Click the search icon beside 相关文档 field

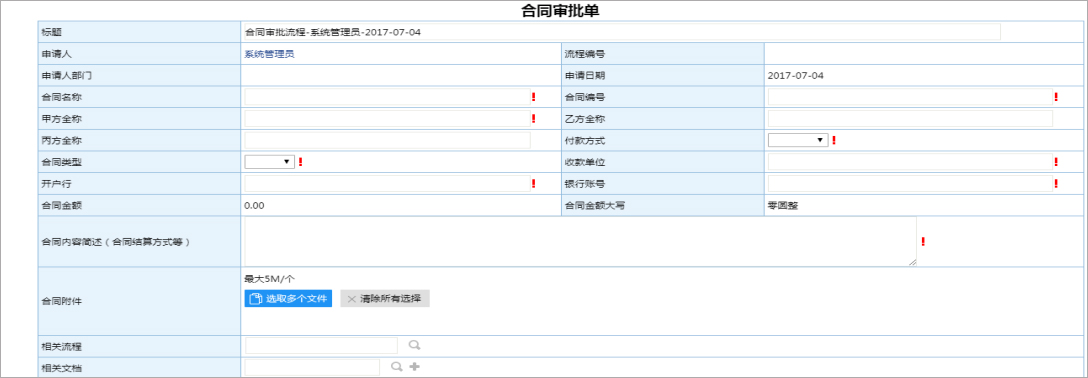[x=397, y=367]
